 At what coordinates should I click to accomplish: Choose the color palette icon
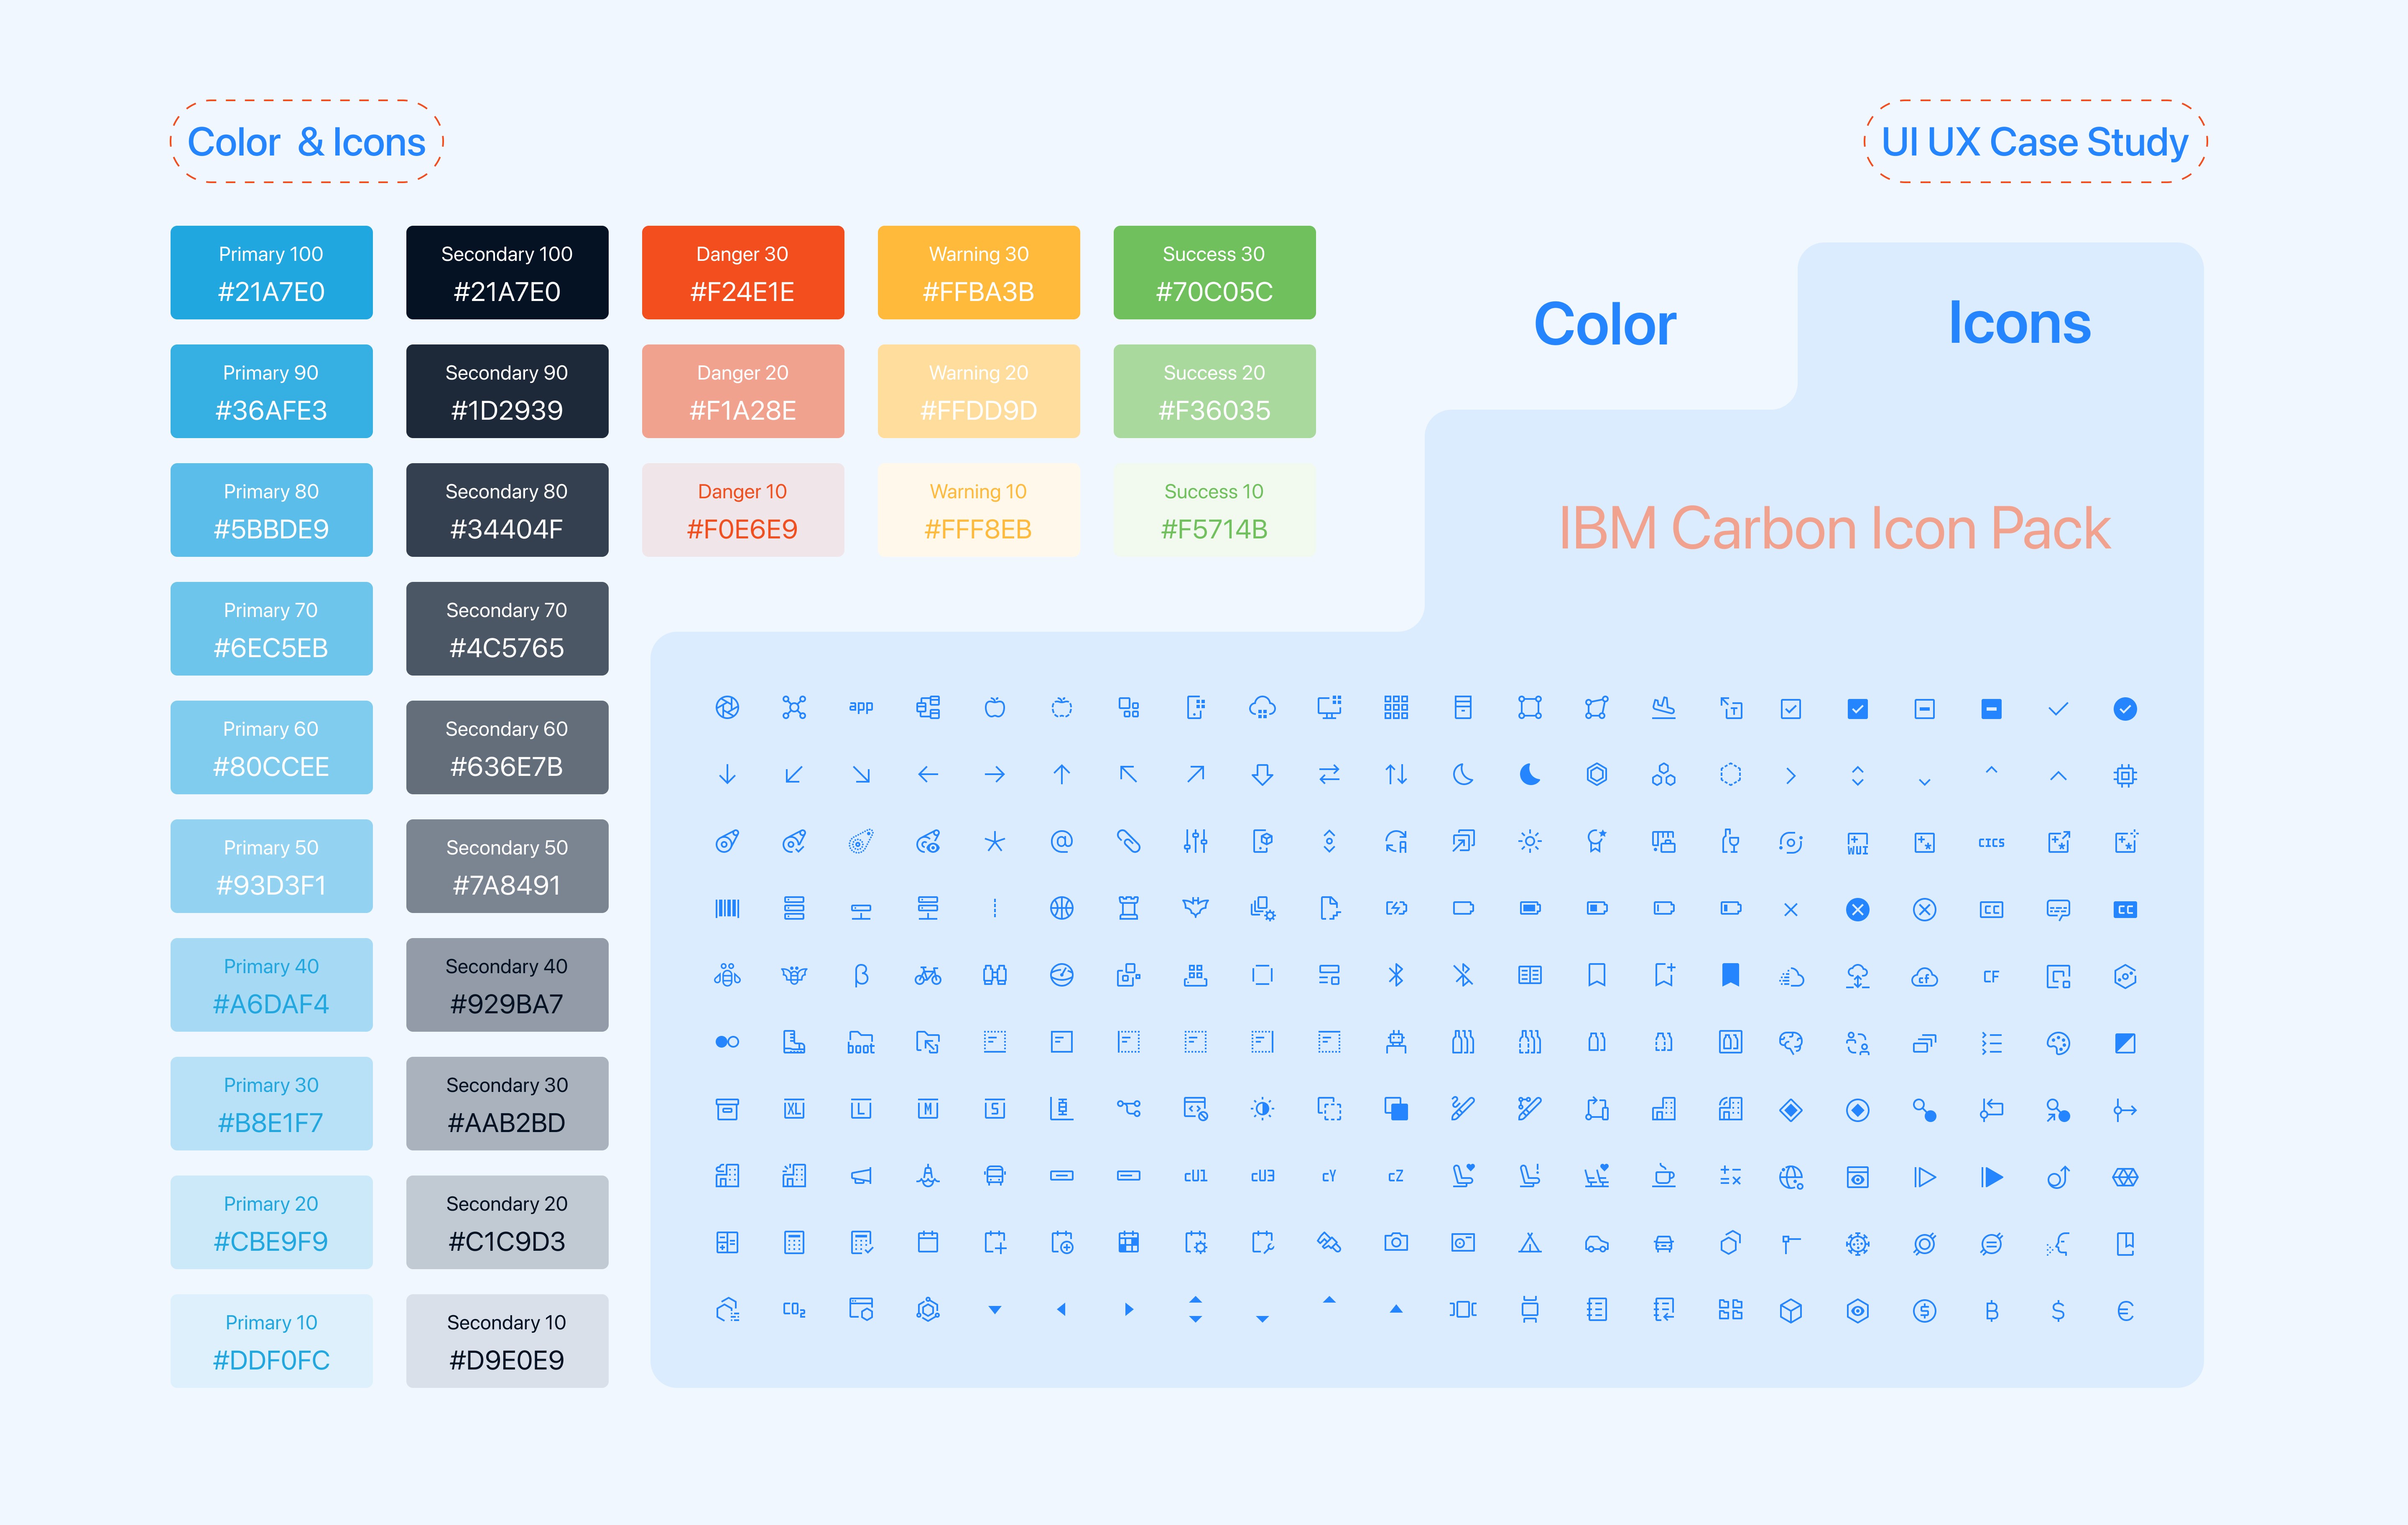click(2058, 1043)
